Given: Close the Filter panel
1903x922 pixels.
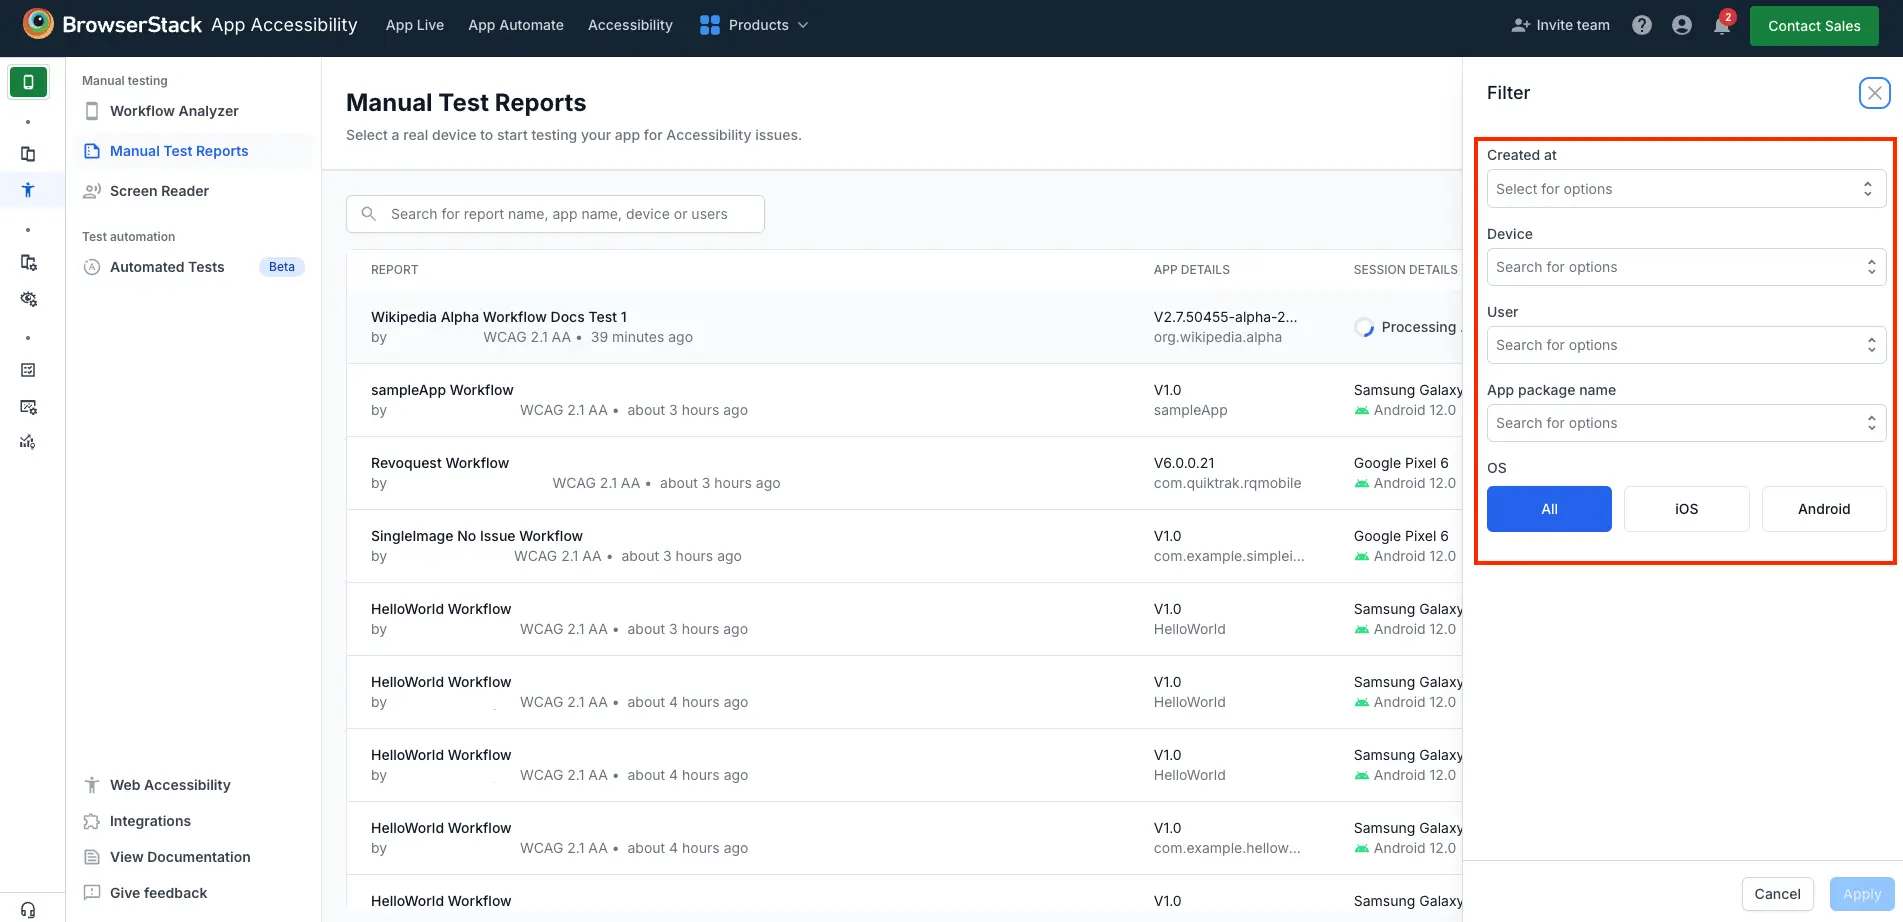Looking at the screenshot, I should pyautogui.click(x=1874, y=93).
